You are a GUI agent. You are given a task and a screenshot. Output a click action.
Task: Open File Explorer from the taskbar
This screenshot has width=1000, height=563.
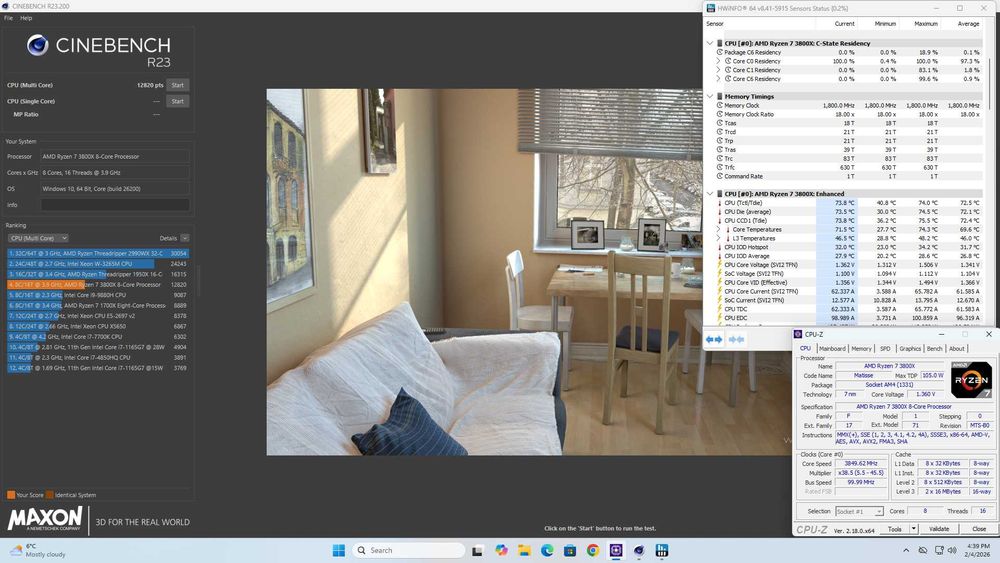pyautogui.click(x=524, y=550)
